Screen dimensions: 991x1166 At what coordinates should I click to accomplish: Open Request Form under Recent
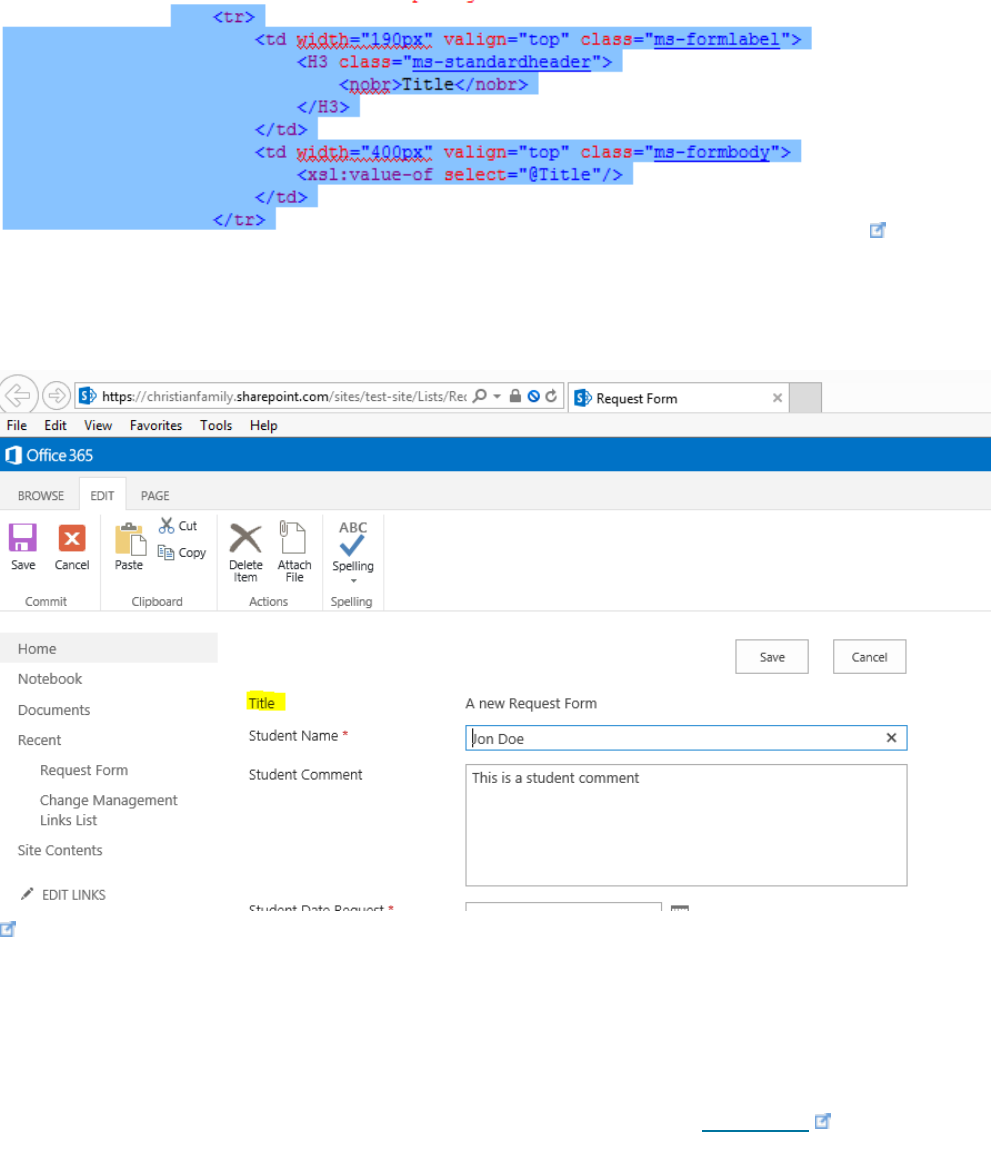point(84,770)
